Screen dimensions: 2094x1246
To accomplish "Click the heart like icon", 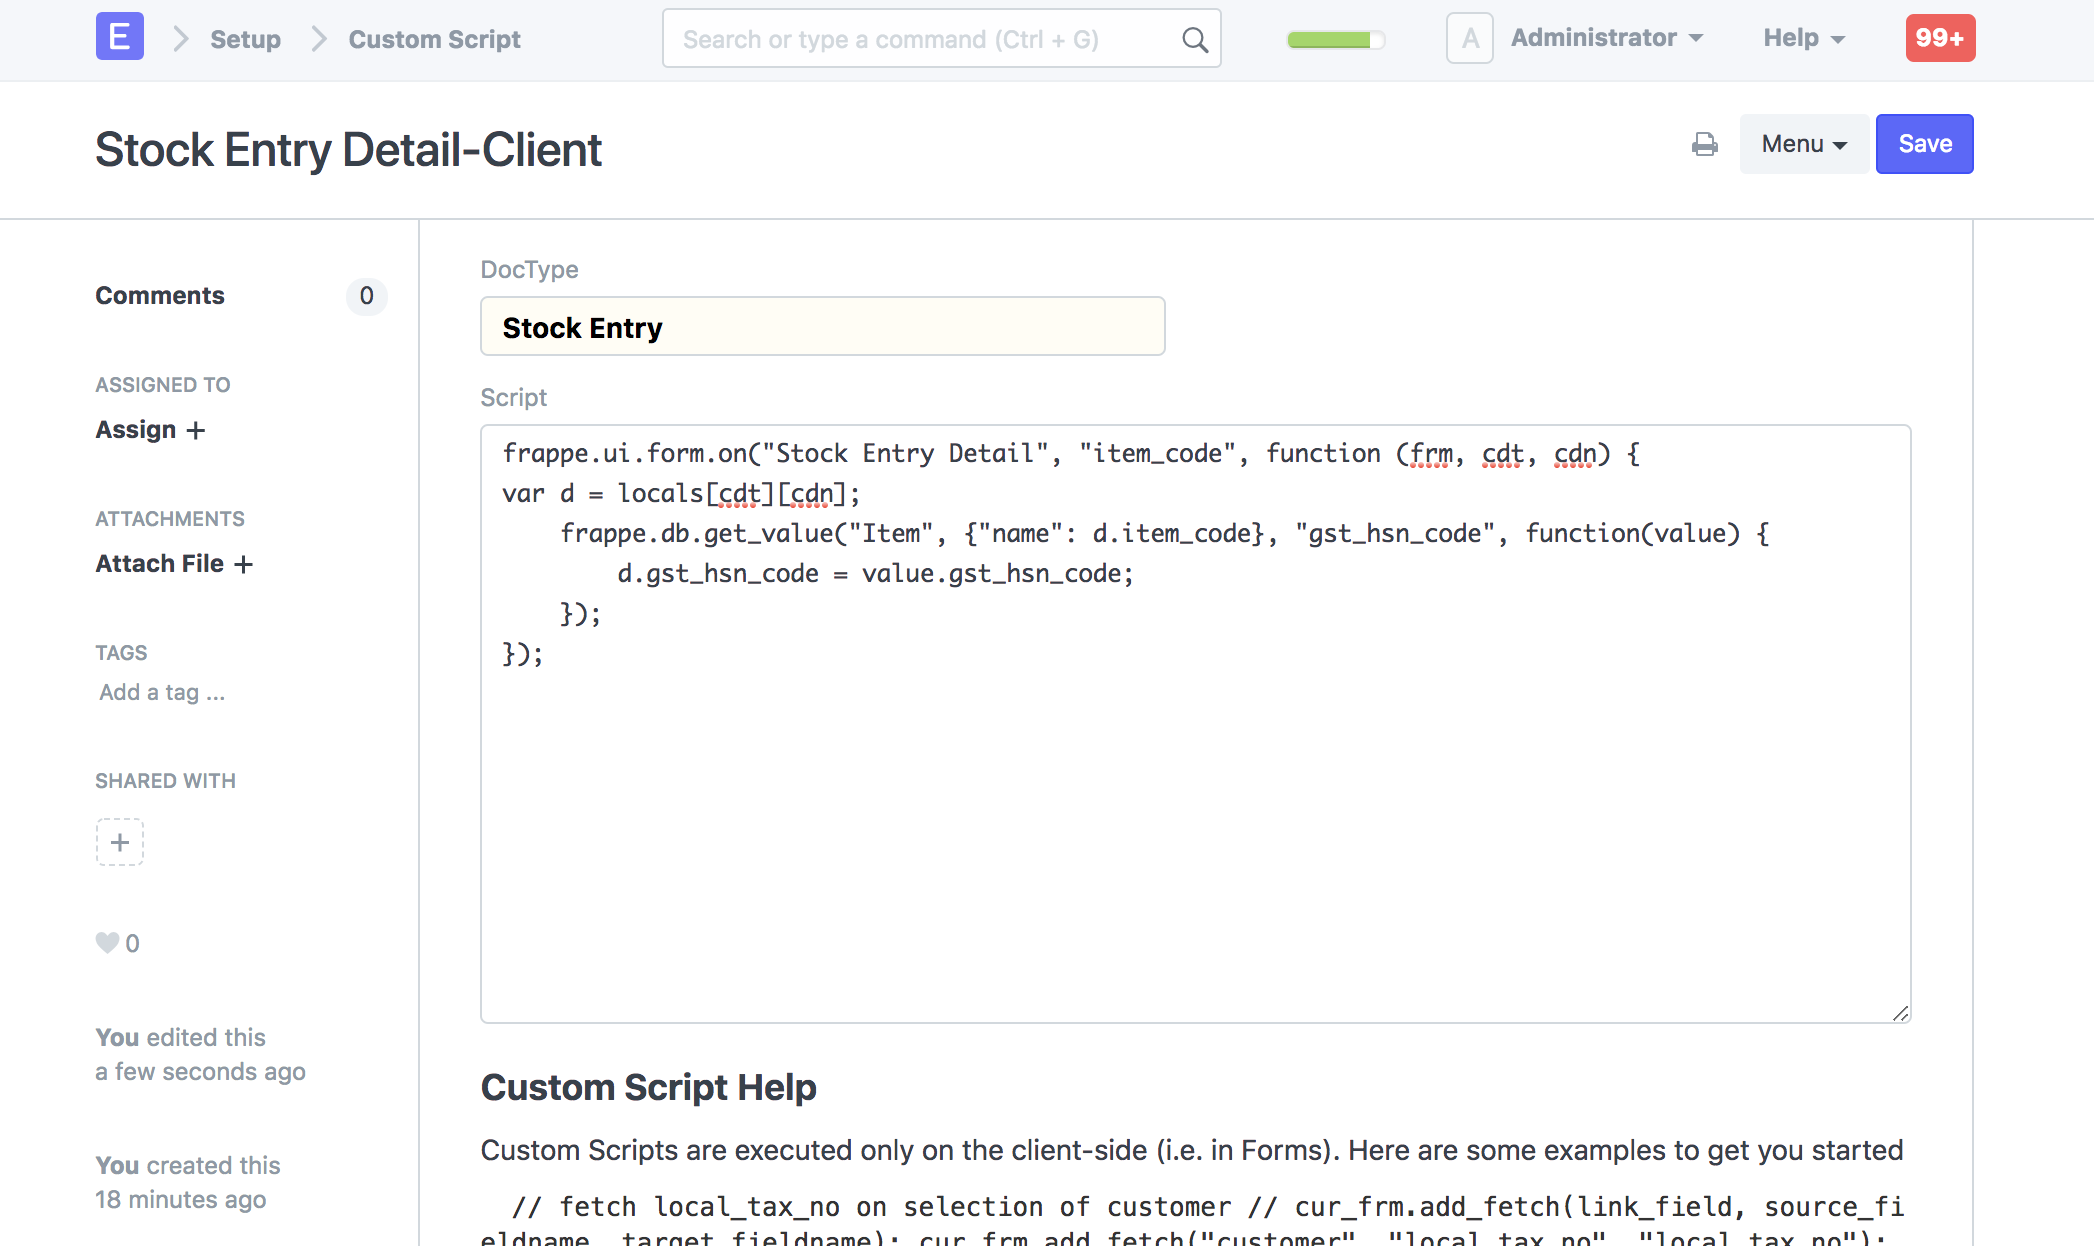I will (107, 943).
